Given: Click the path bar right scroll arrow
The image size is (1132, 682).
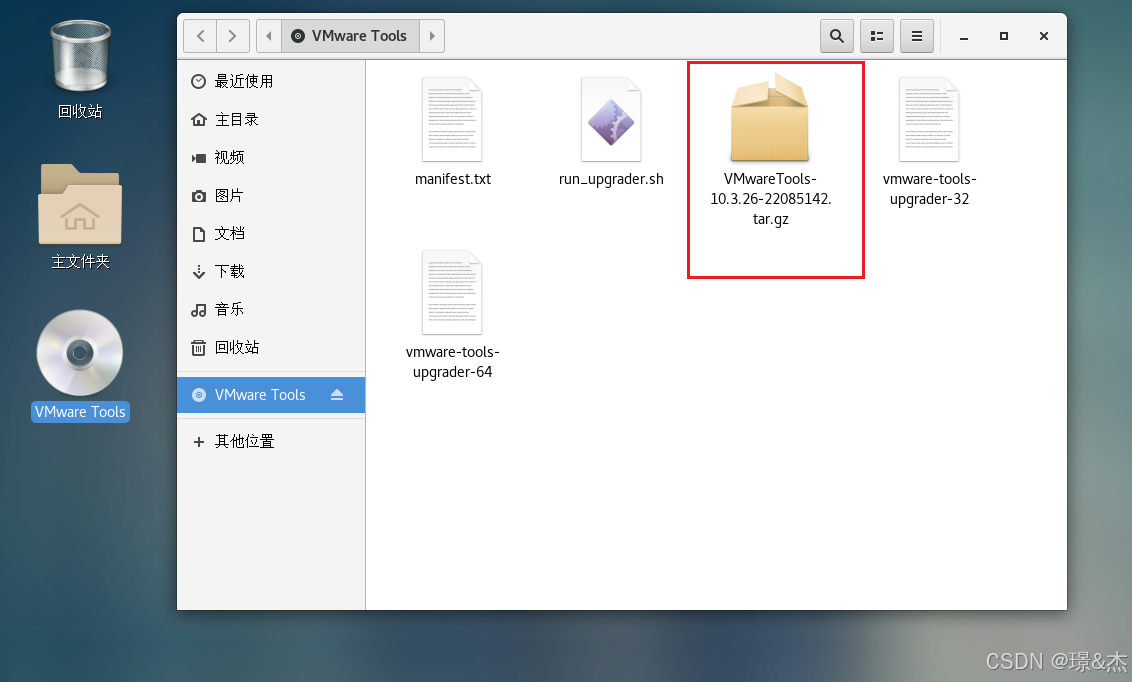Looking at the screenshot, I should click(x=432, y=36).
